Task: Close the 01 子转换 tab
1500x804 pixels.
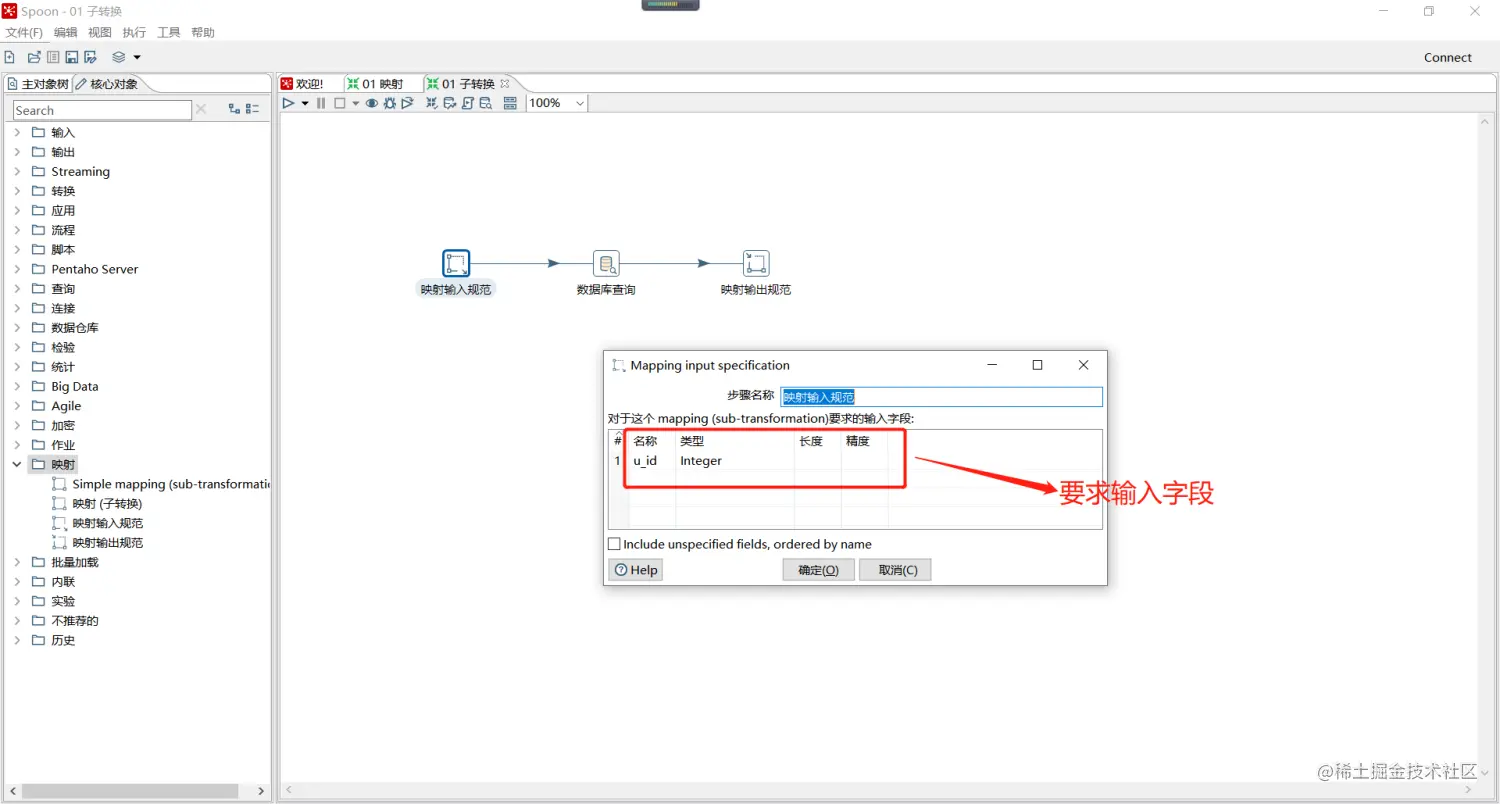Action: tap(505, 84)
